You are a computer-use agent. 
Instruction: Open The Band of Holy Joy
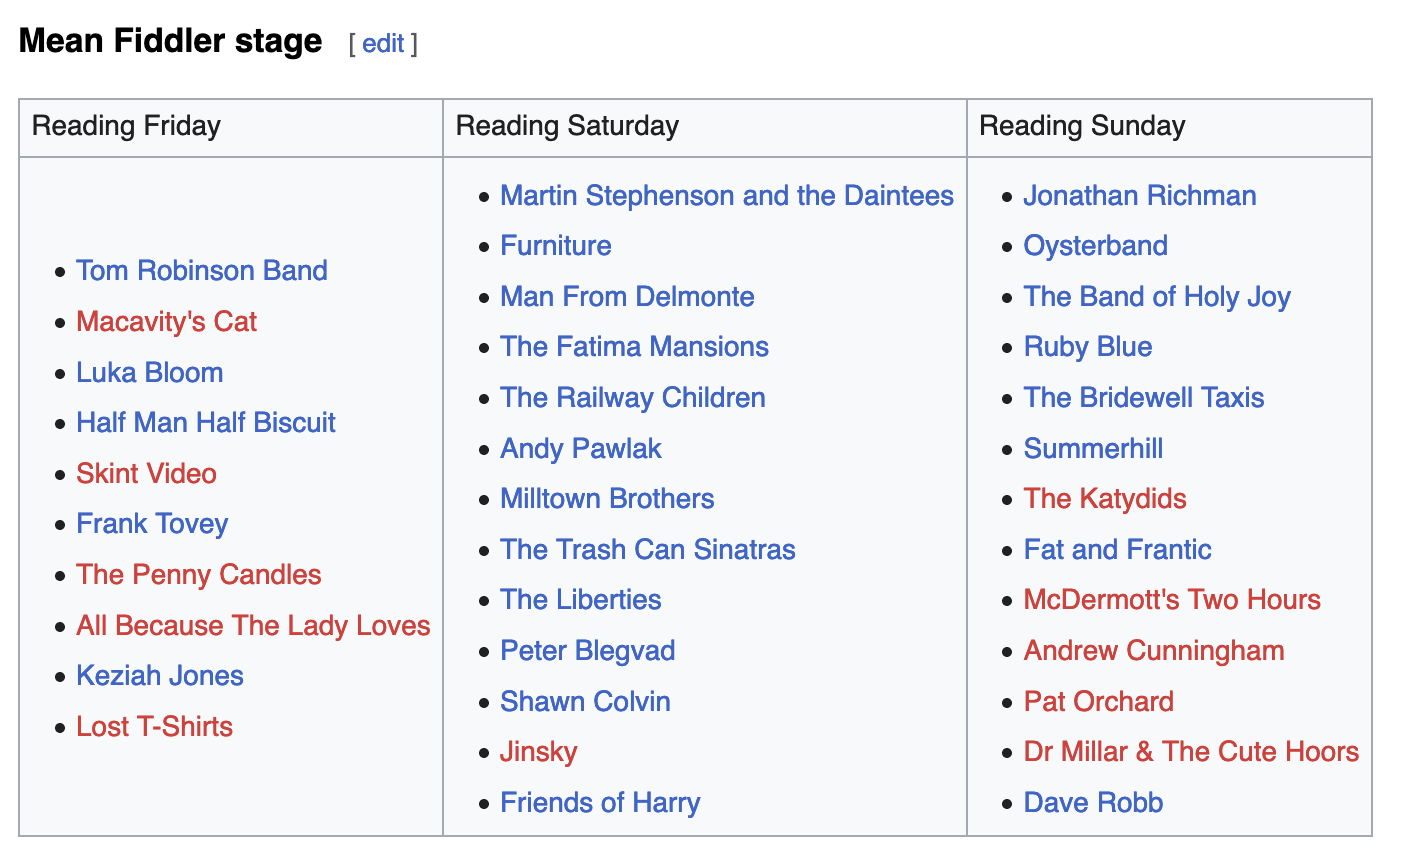[x=1157, y=297]
